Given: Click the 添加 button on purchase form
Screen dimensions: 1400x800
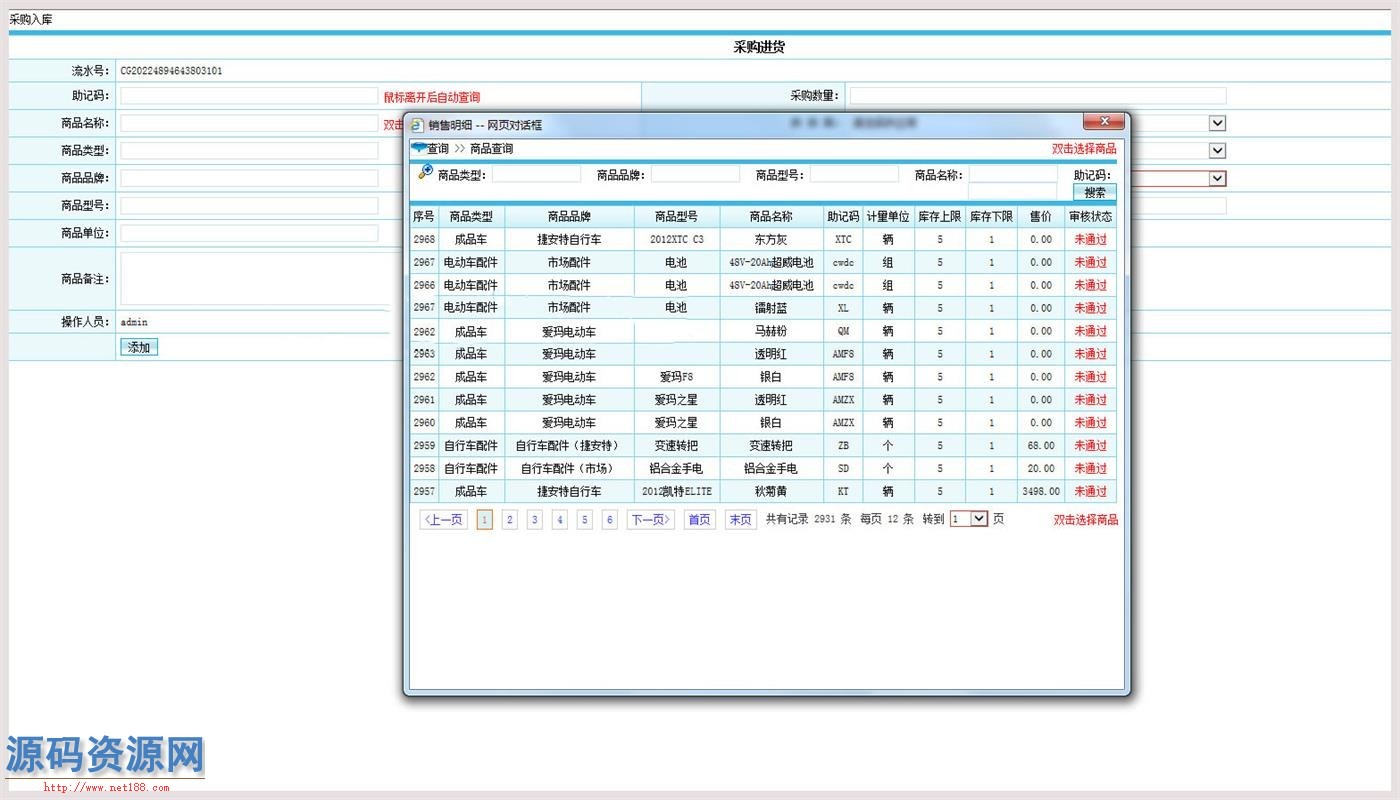Looking at the screenshot, I should (x=139, y=348).
